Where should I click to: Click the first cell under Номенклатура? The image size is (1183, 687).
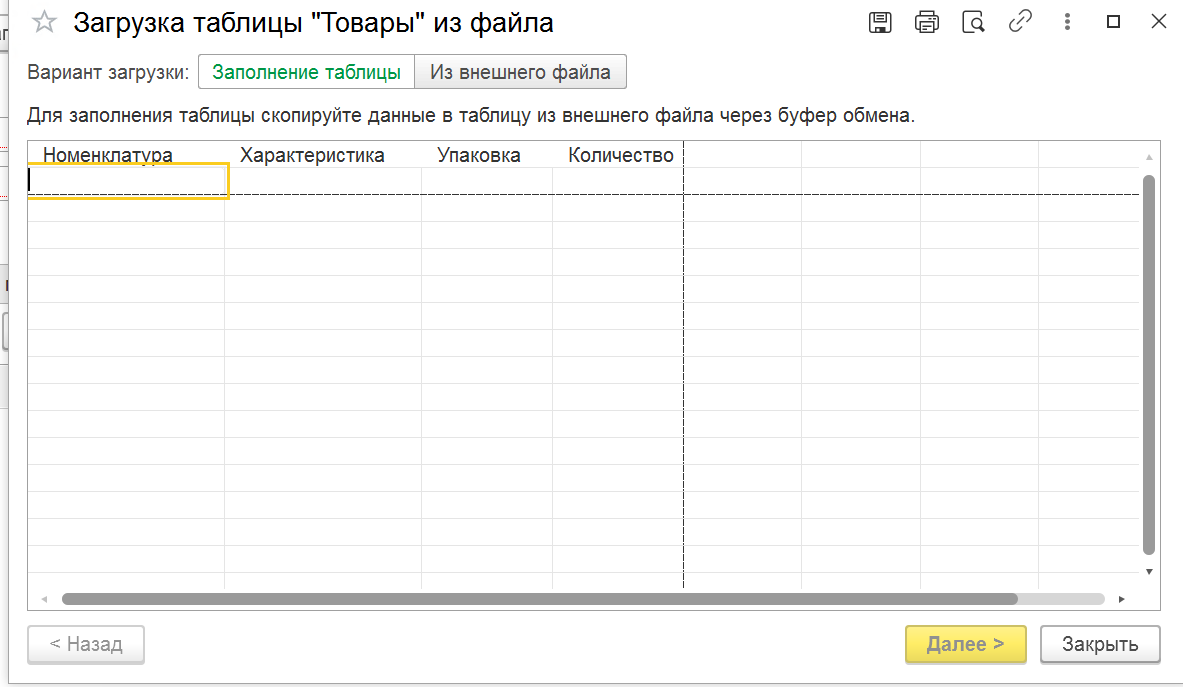pyautogui.click(x=126, y=180)
